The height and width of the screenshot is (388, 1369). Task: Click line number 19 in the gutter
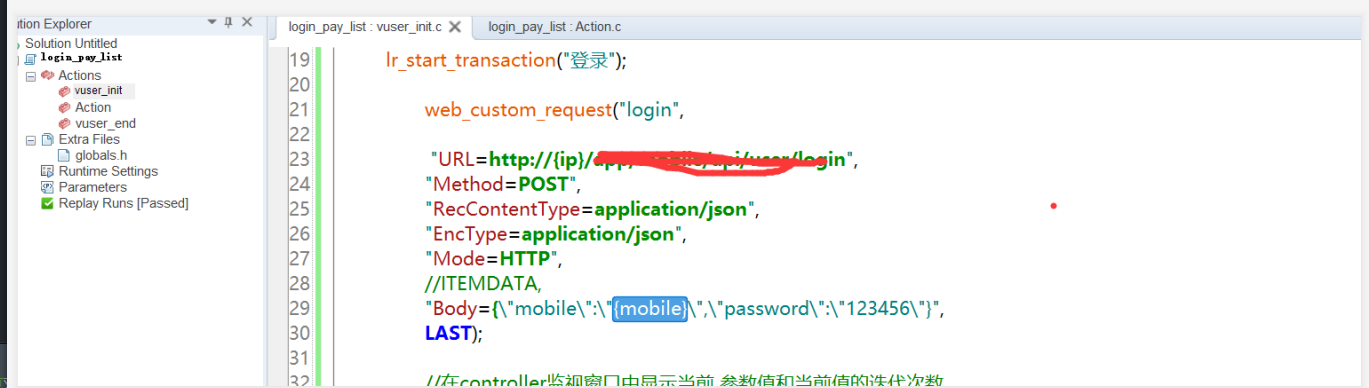(x=299, y=60)
